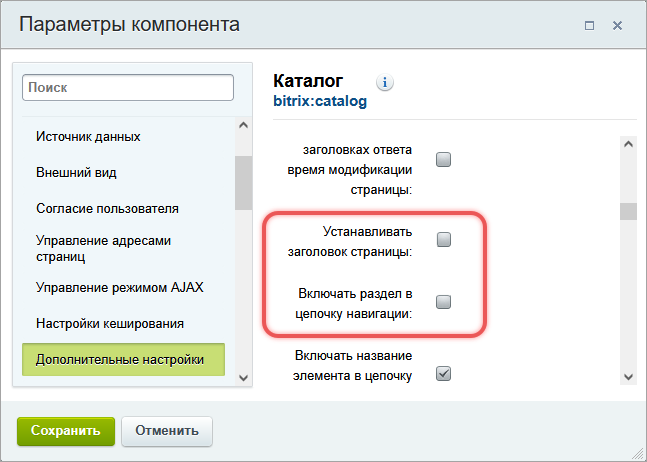Uncheck Включать название элемента в цепочку

(x=444, y=374)
